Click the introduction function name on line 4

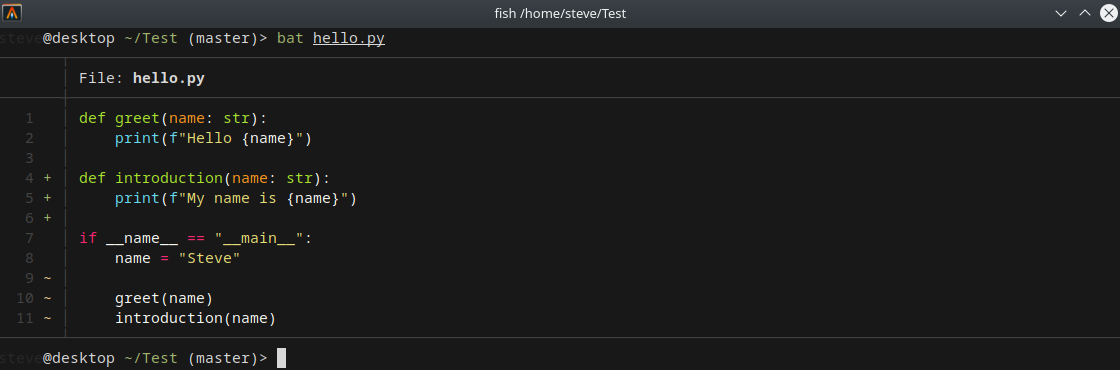[169, 178]
